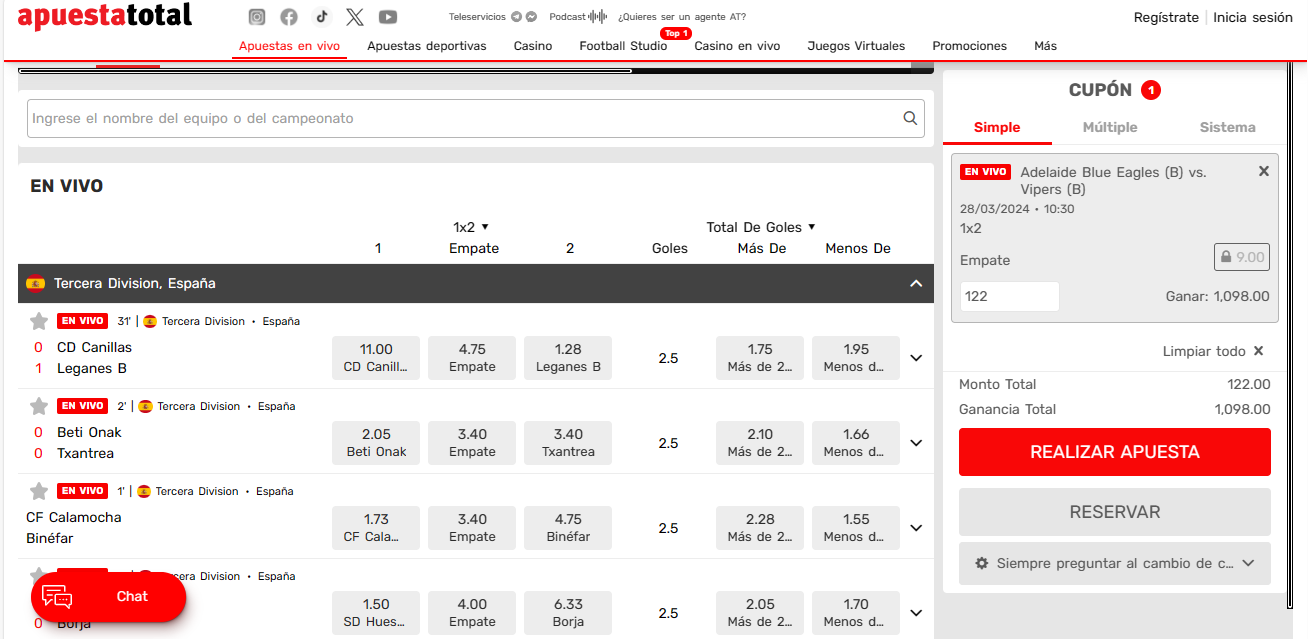The height and width of the screenshot is (639, 1308).
Task: Click the Telegram icon beside Teleservicios
Action: pyautogui.click(x=516, y=17)
